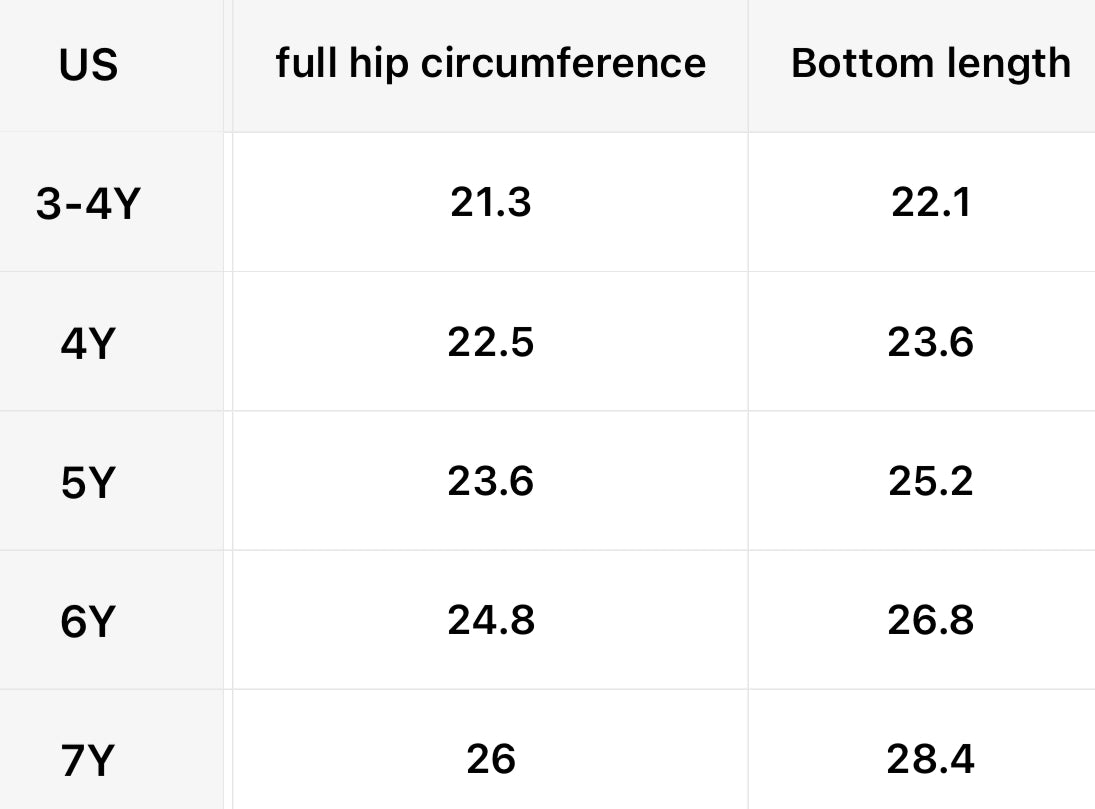Click the Bottom length column header
Screen dimensions: 1095x809
point(930,64)
